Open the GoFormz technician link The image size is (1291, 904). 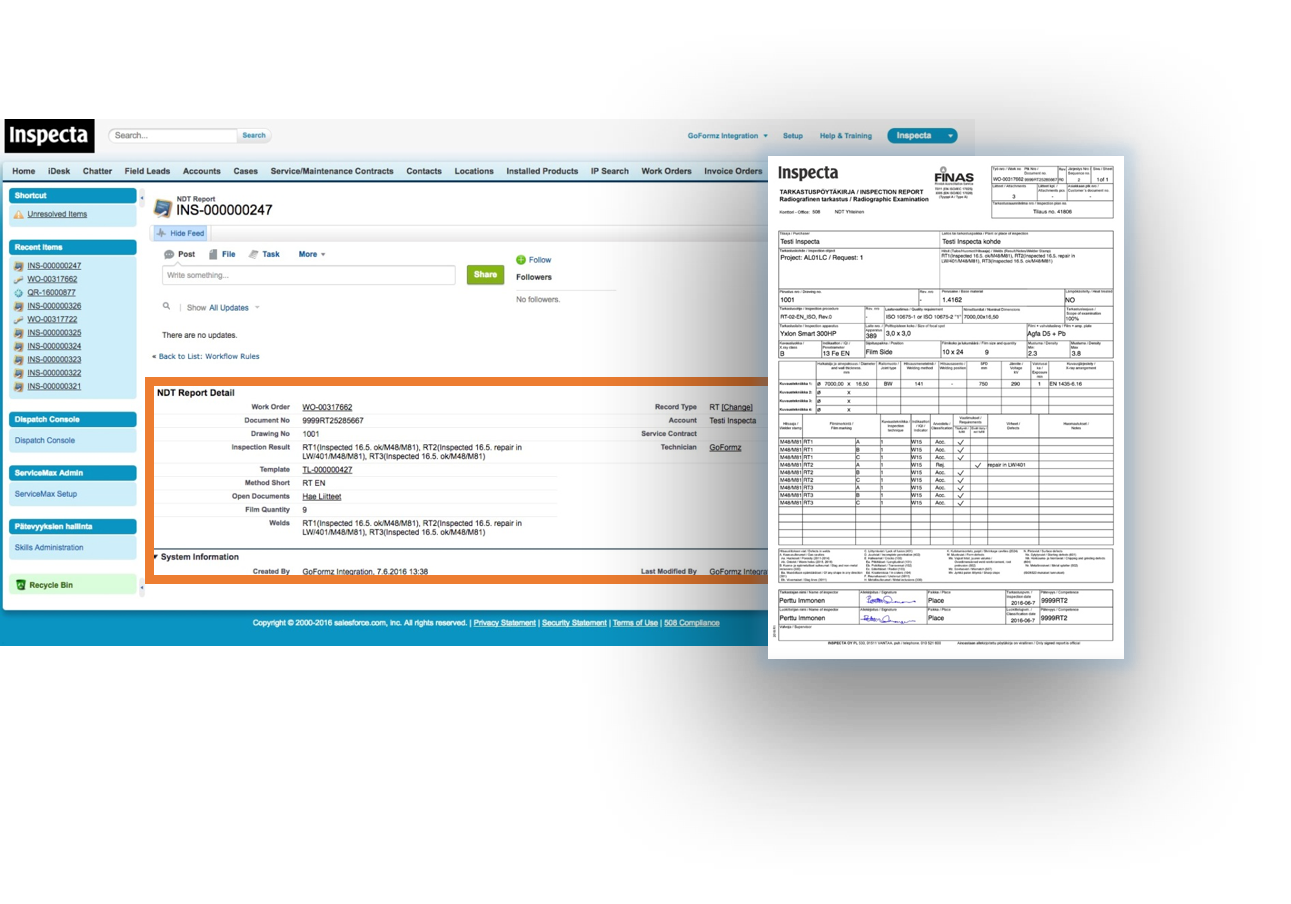(725, 447)
